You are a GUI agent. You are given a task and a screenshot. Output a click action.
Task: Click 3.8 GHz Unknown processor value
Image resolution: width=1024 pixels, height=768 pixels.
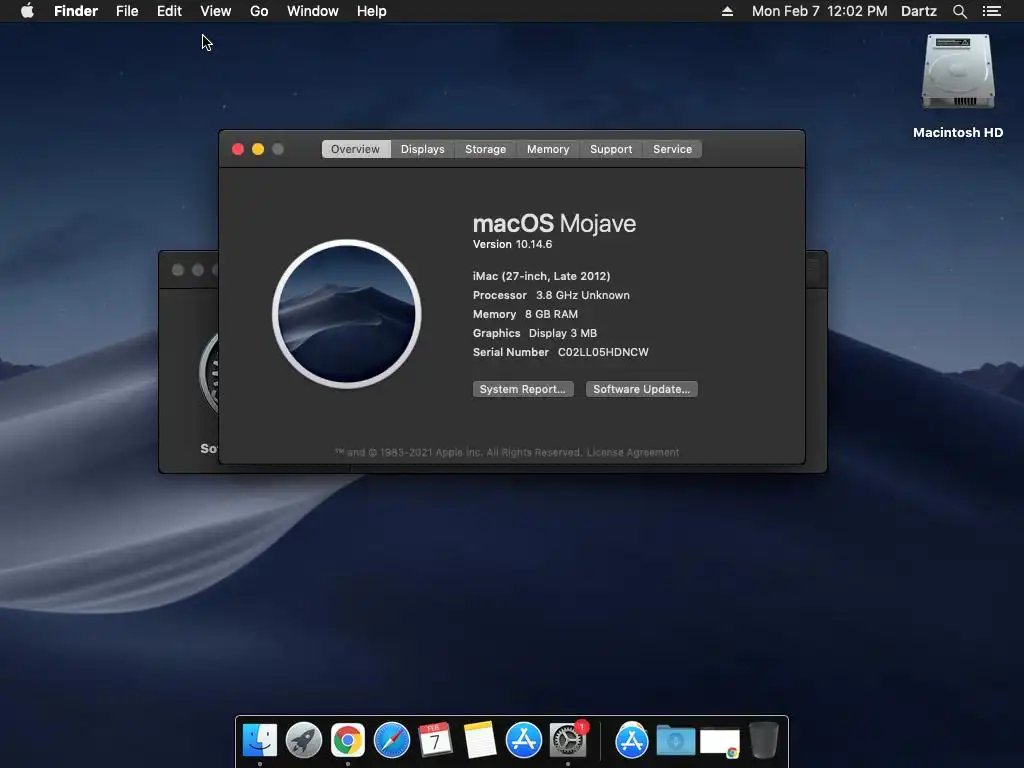click(x=583, y=295)
